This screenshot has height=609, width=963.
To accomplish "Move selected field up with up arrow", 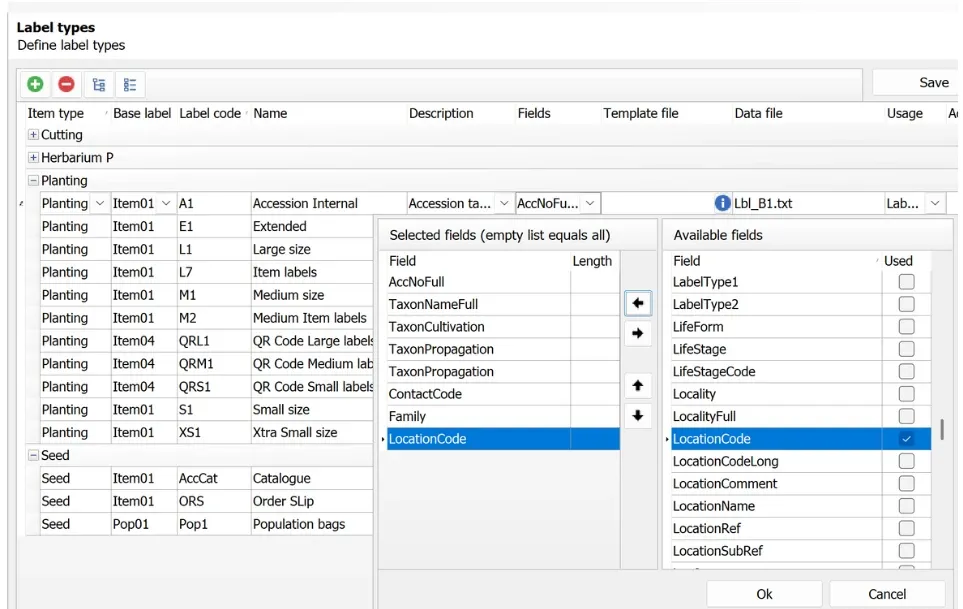I will (638, 386).
